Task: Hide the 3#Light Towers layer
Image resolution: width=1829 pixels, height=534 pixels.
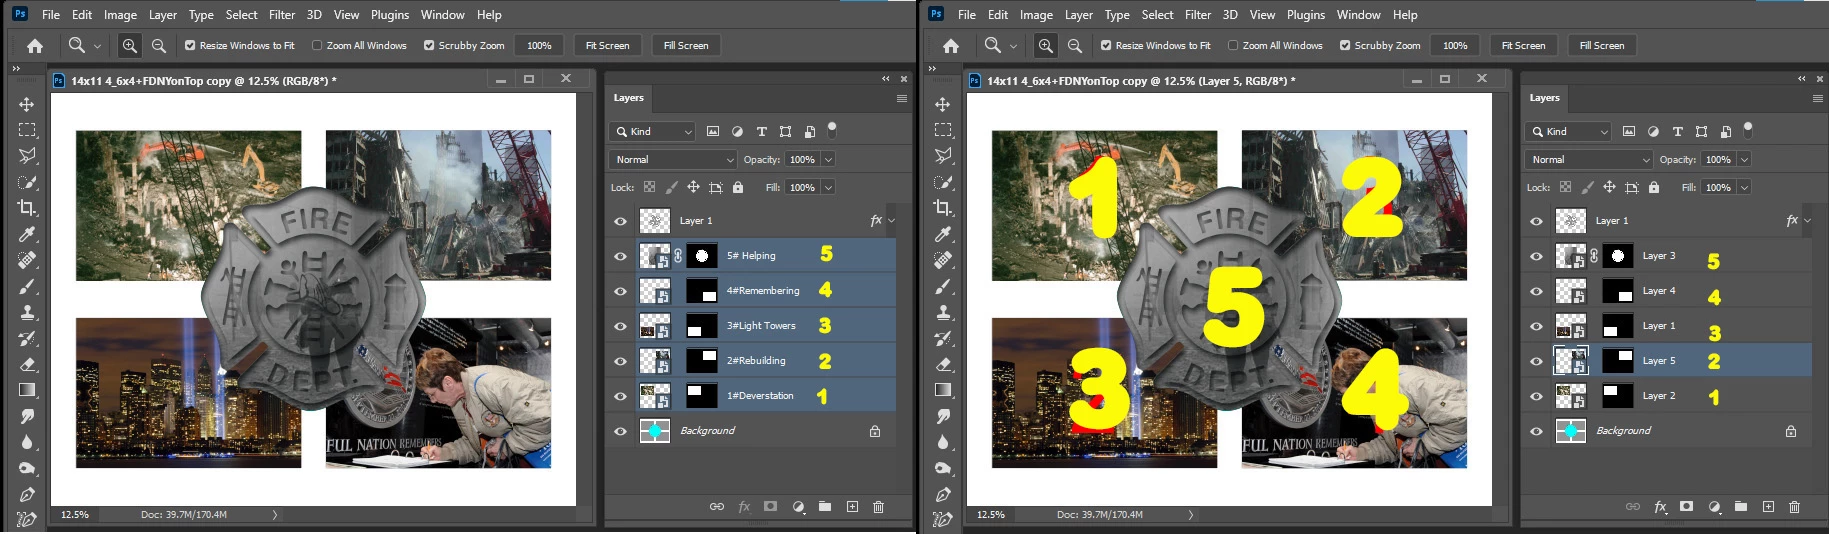Action: tap(620, 326)
